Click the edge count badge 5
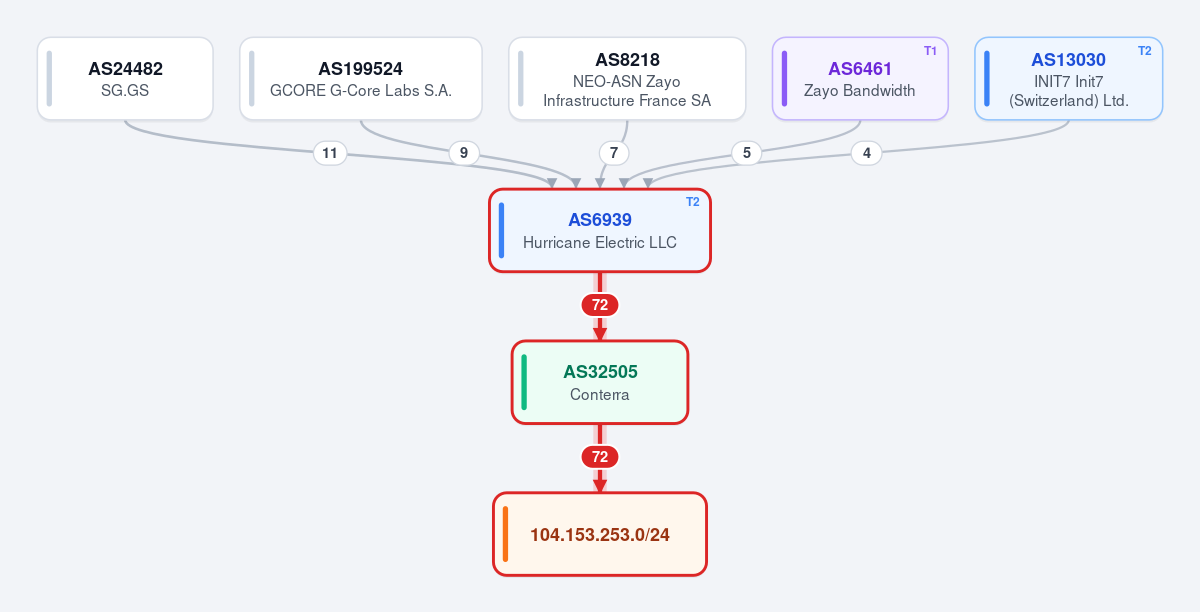 tap(746, 153)
